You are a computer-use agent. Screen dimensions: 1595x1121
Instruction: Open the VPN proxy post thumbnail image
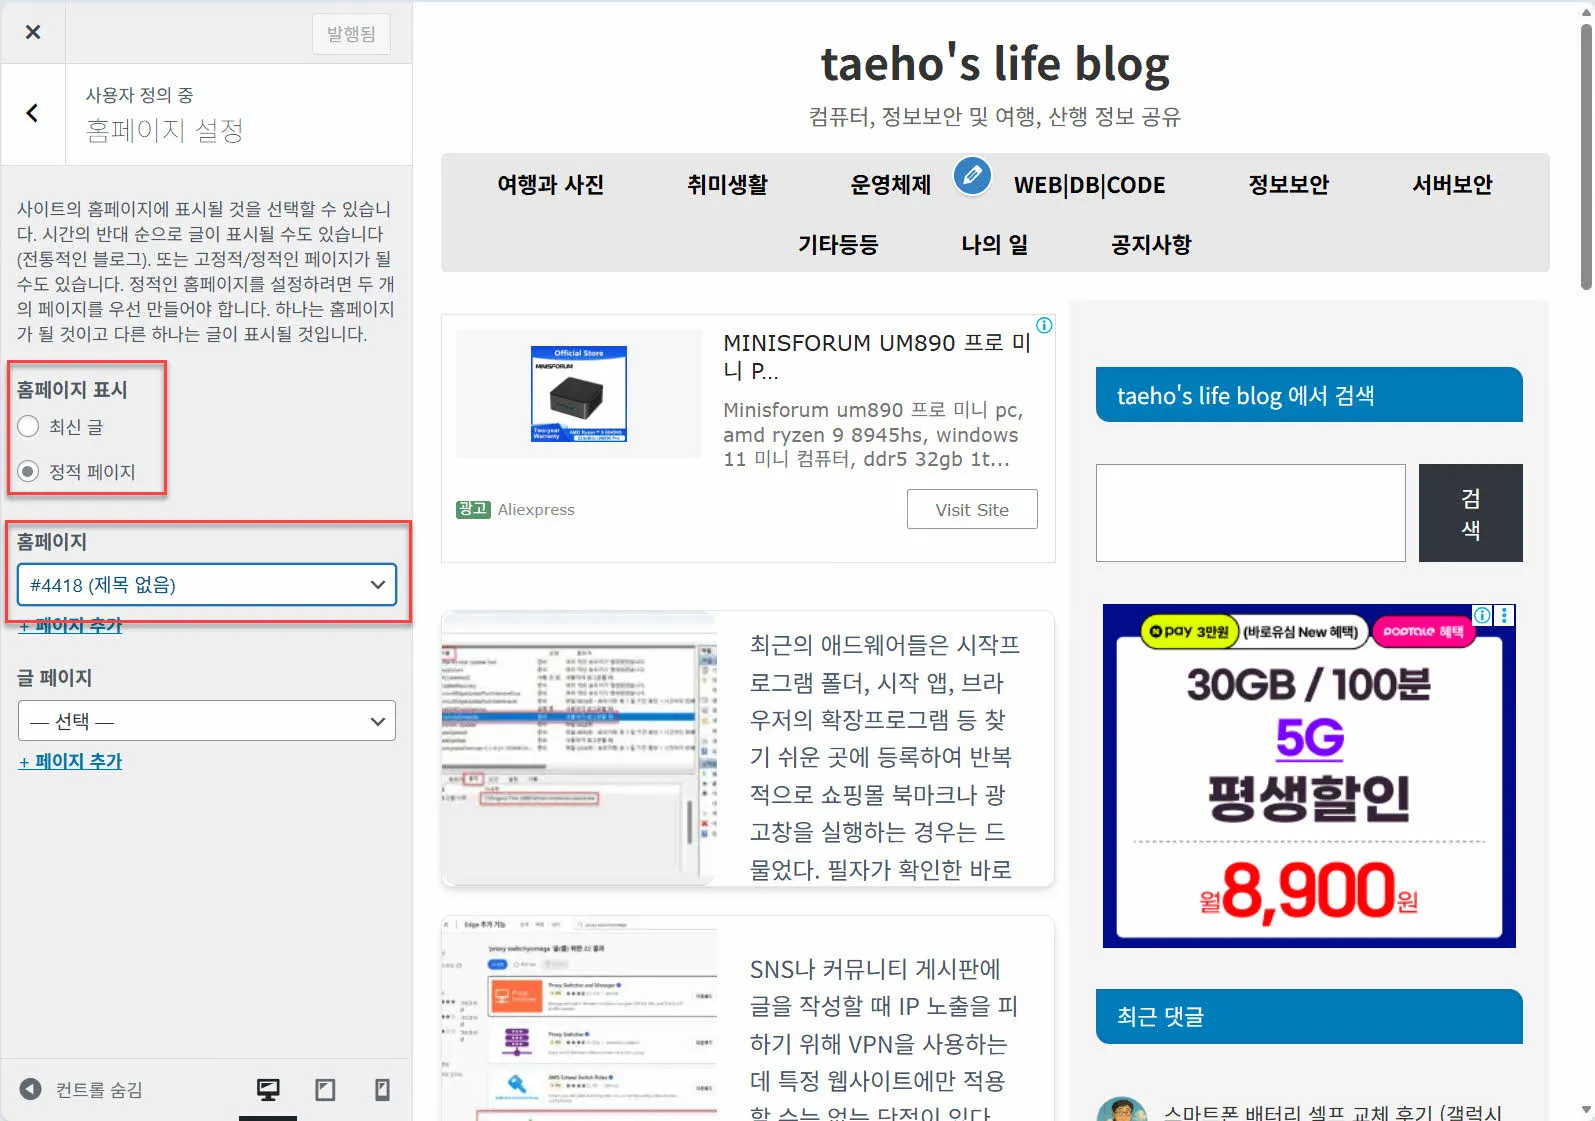pos(580,1018)
